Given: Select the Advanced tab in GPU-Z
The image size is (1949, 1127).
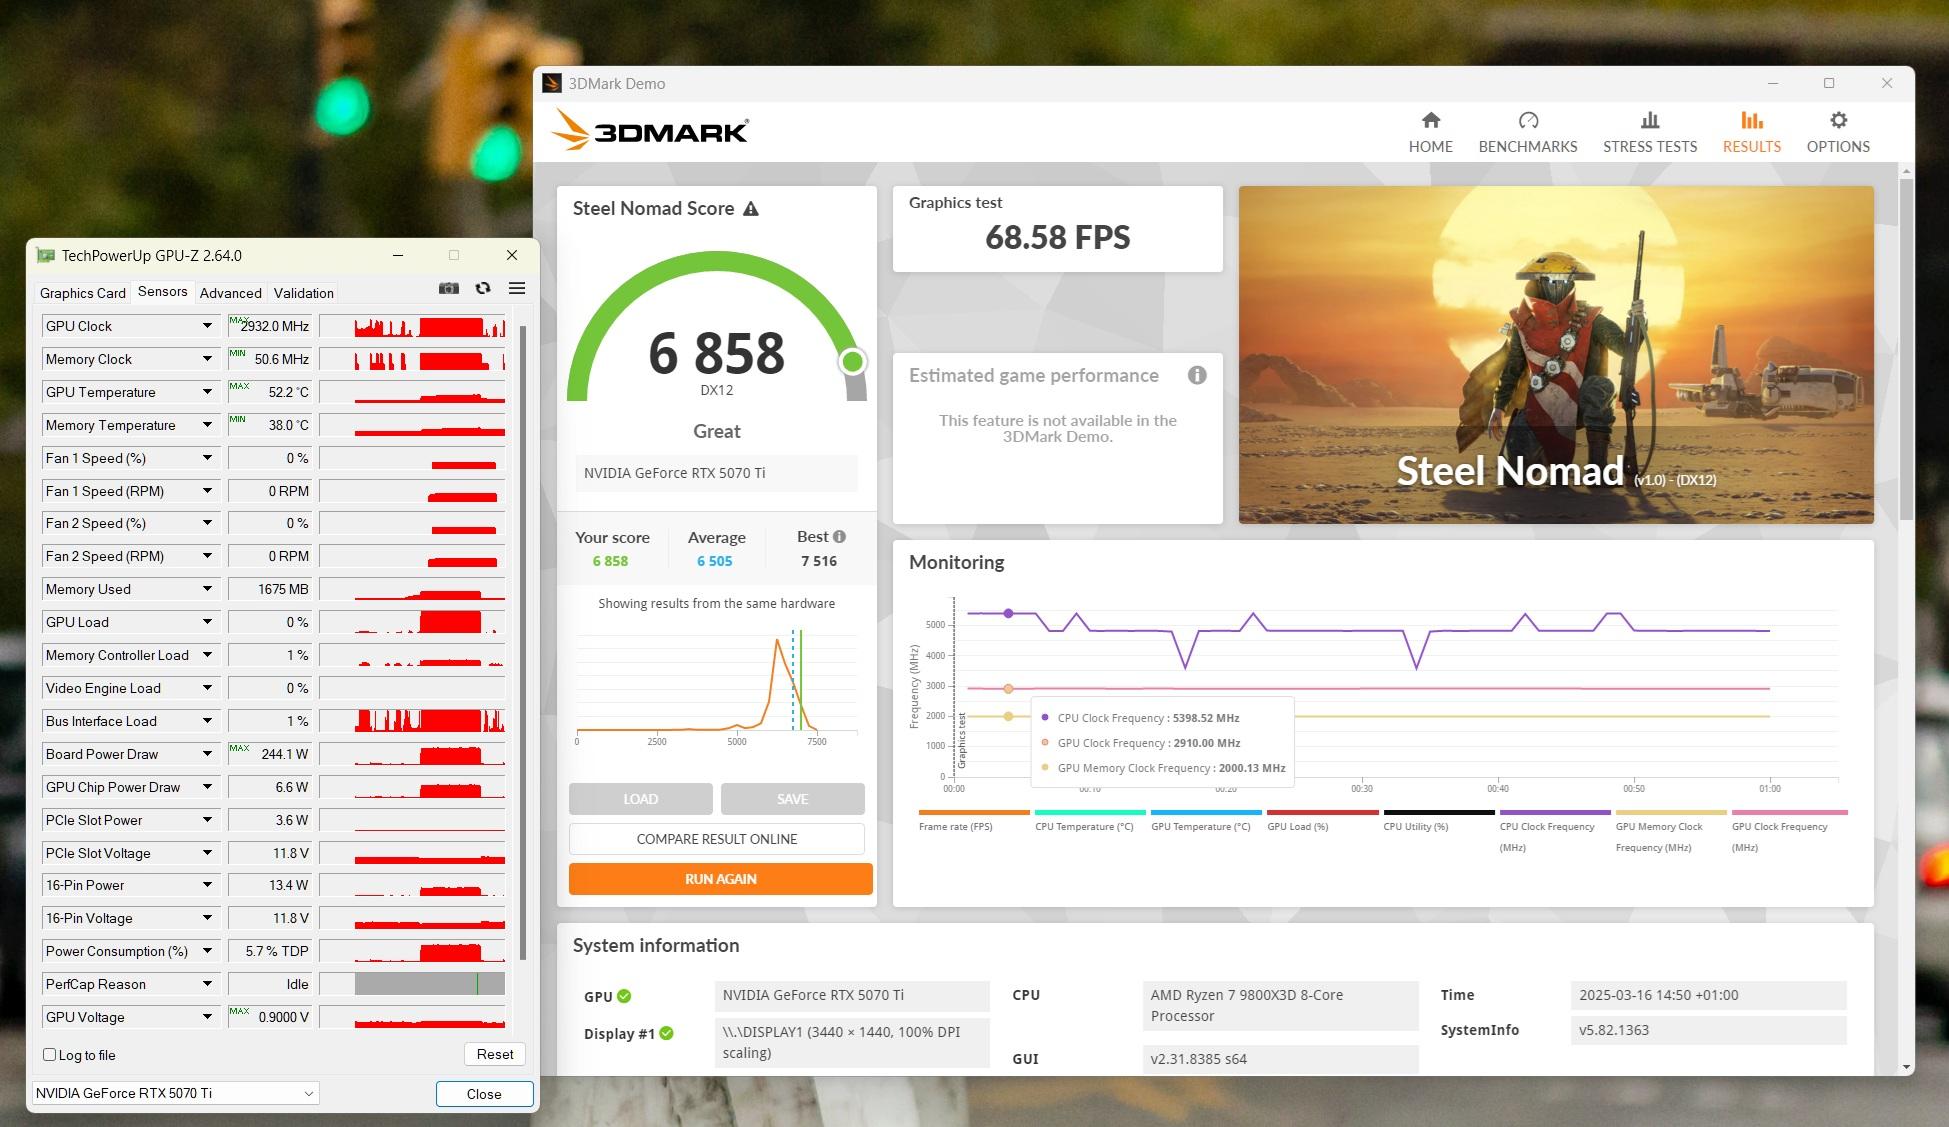Looking at the screenshot, I should click(230, 293).
